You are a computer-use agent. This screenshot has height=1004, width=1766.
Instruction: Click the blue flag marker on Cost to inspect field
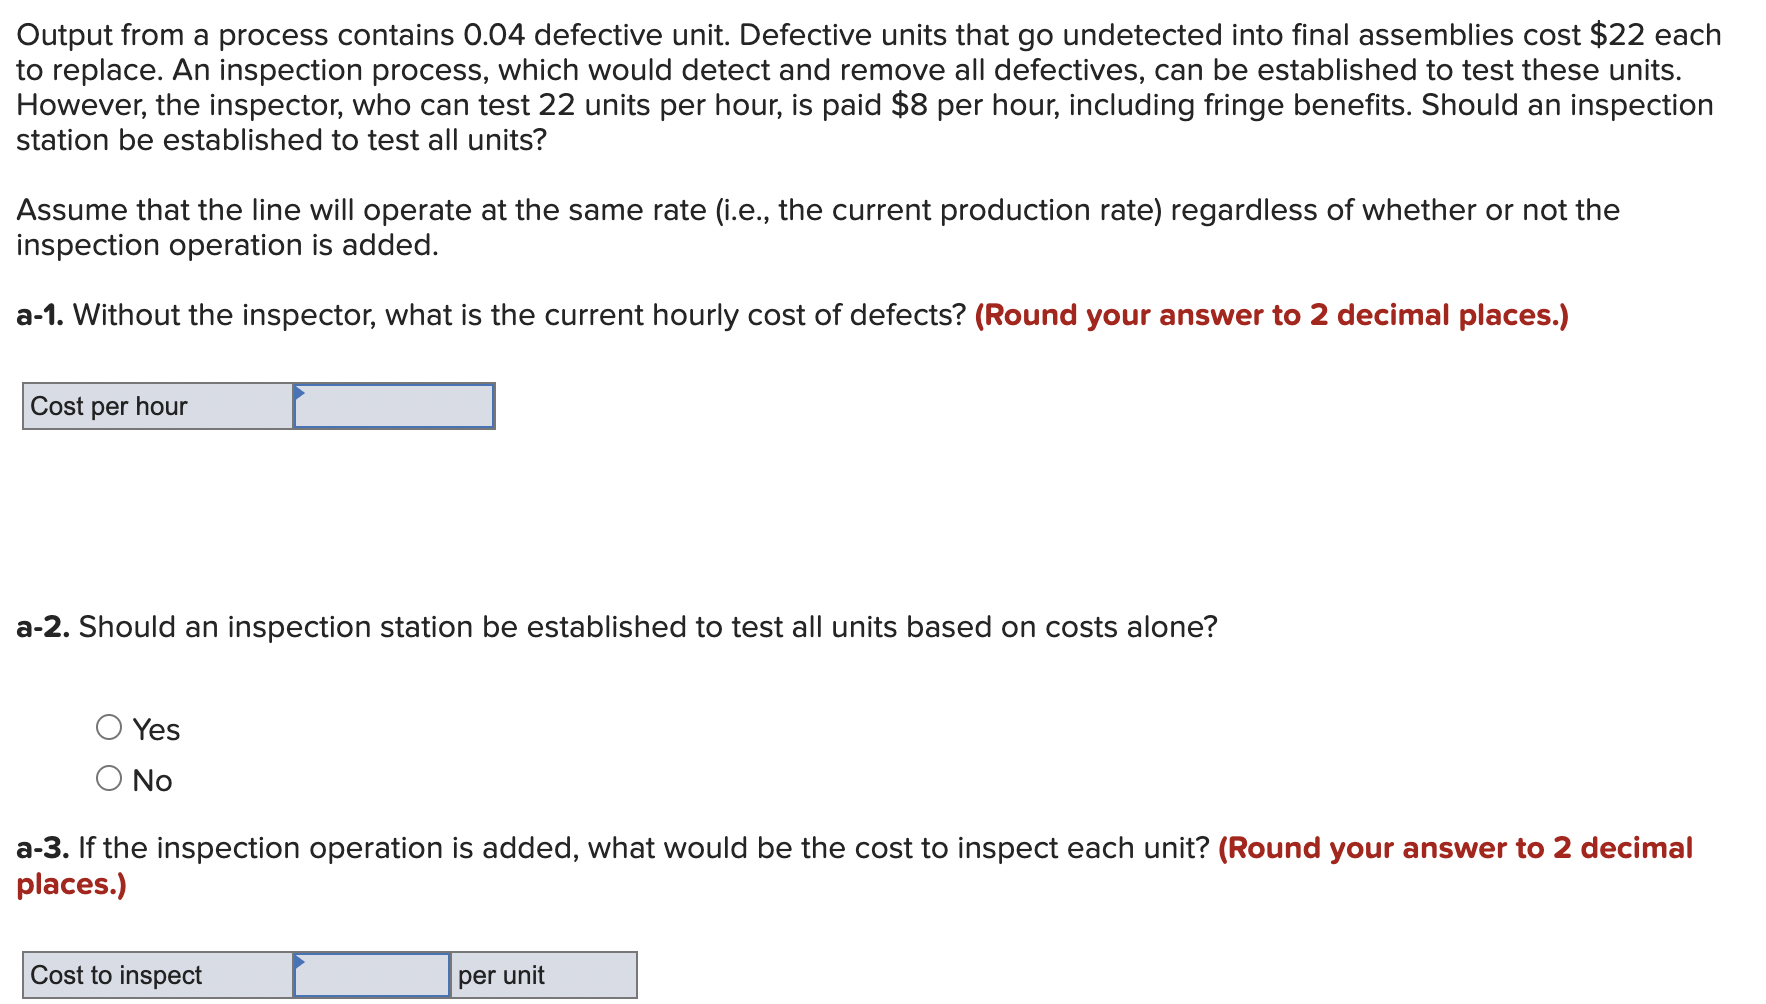click(298, 963)
